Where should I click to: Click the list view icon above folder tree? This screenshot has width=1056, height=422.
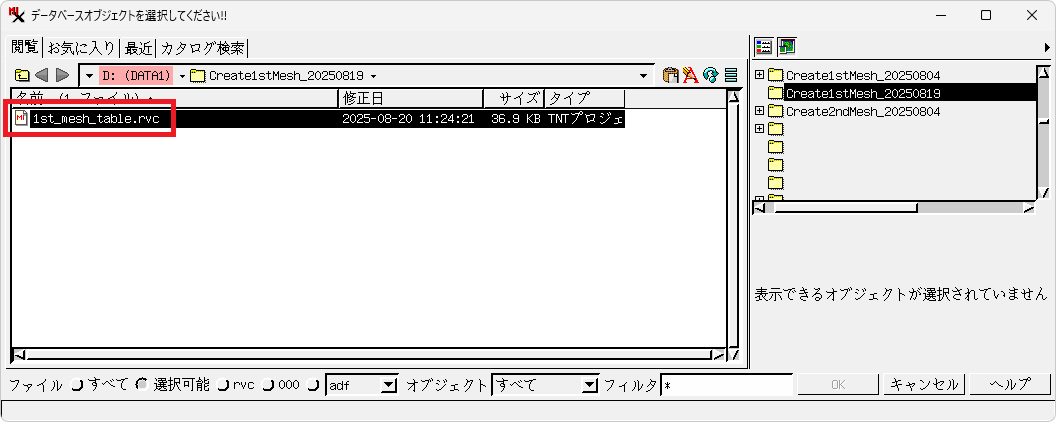[764, 47]
